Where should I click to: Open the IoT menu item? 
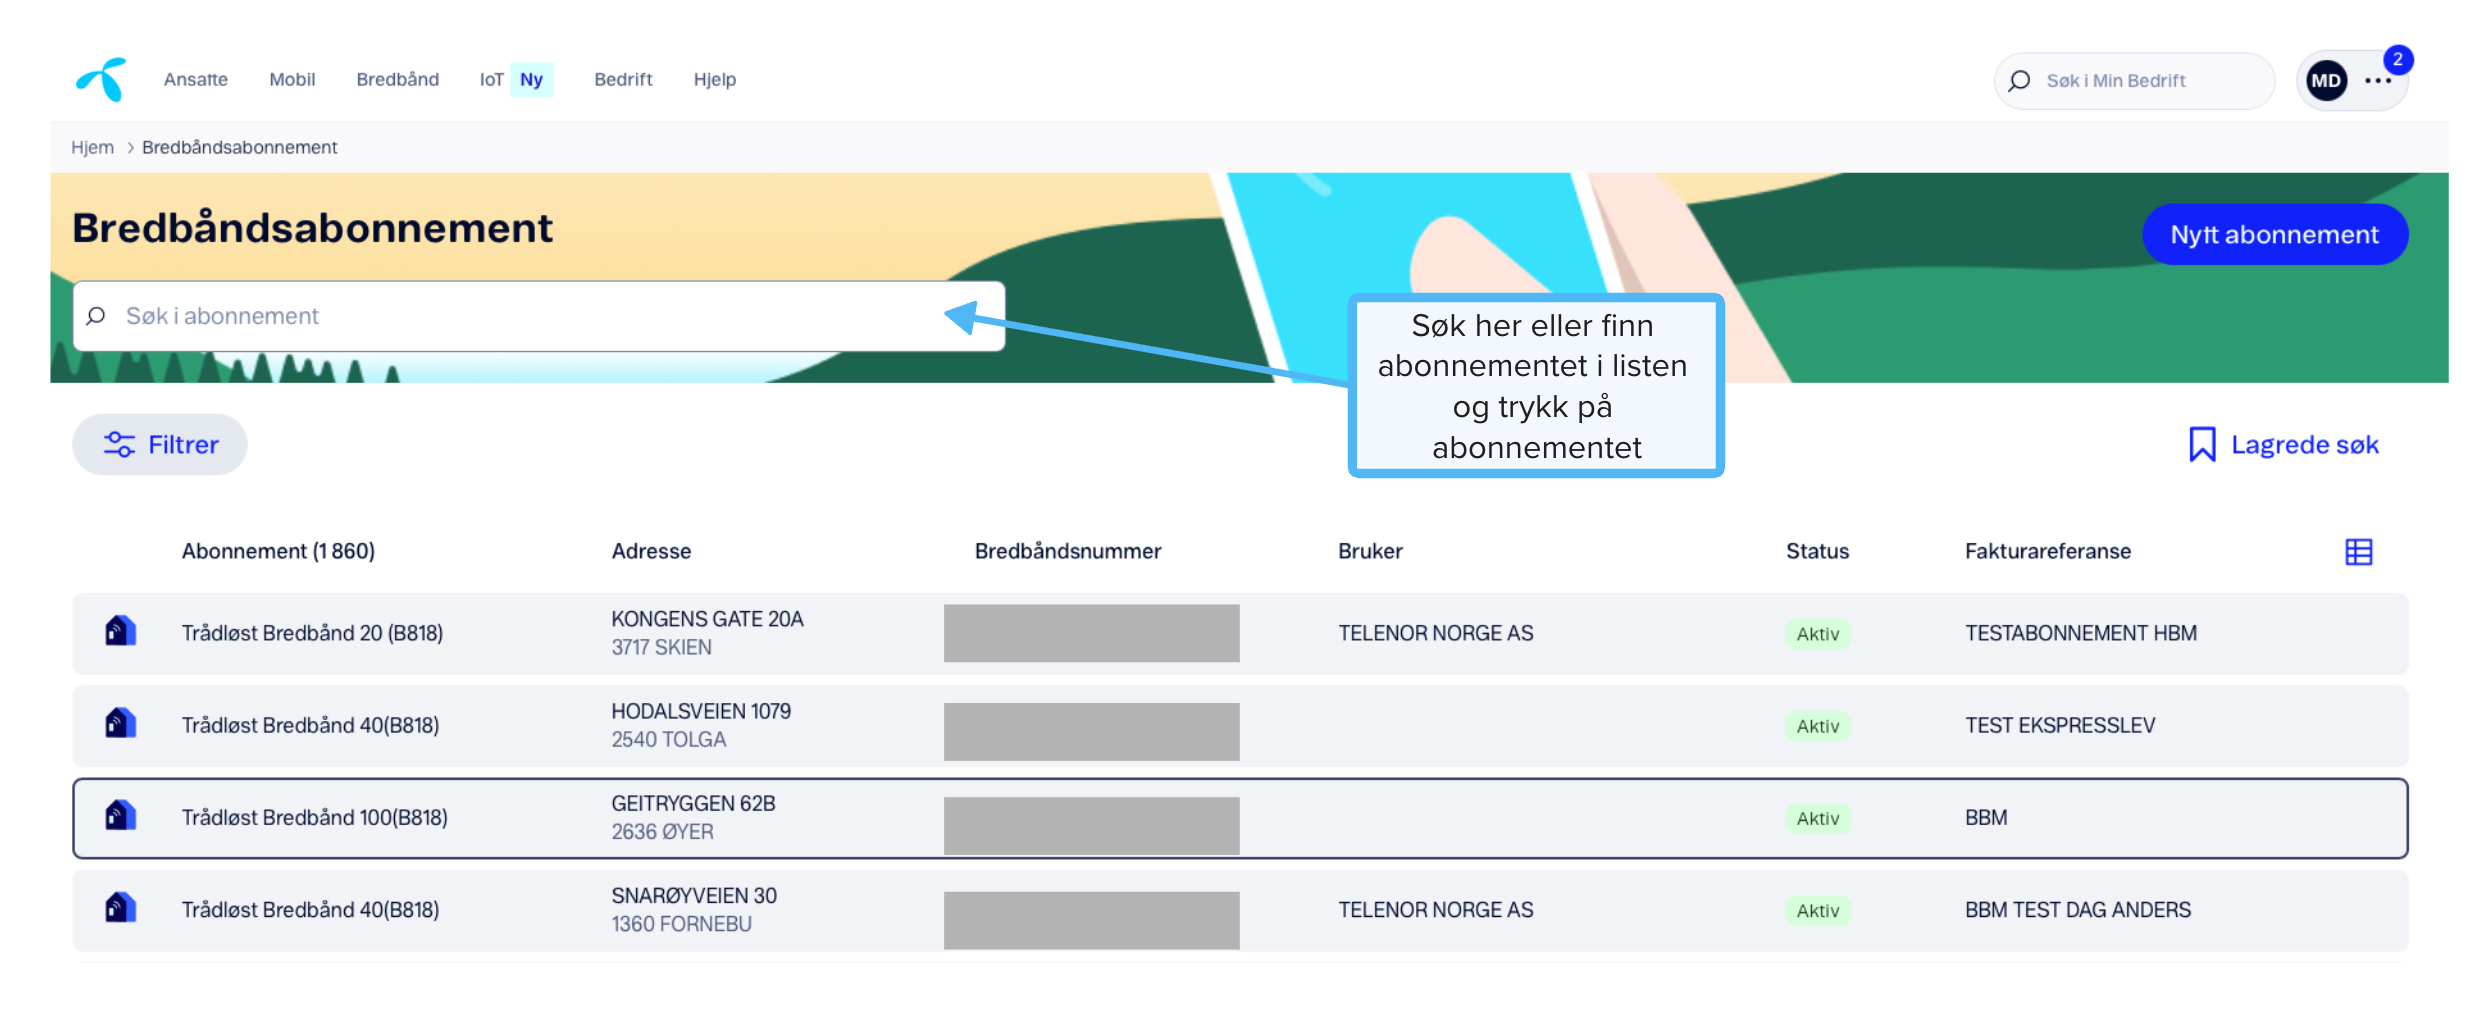(490, 80)
